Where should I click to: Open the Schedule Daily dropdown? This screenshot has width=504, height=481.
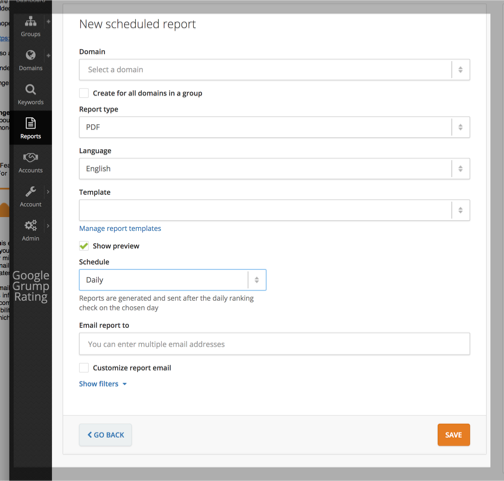coord(173,280)
